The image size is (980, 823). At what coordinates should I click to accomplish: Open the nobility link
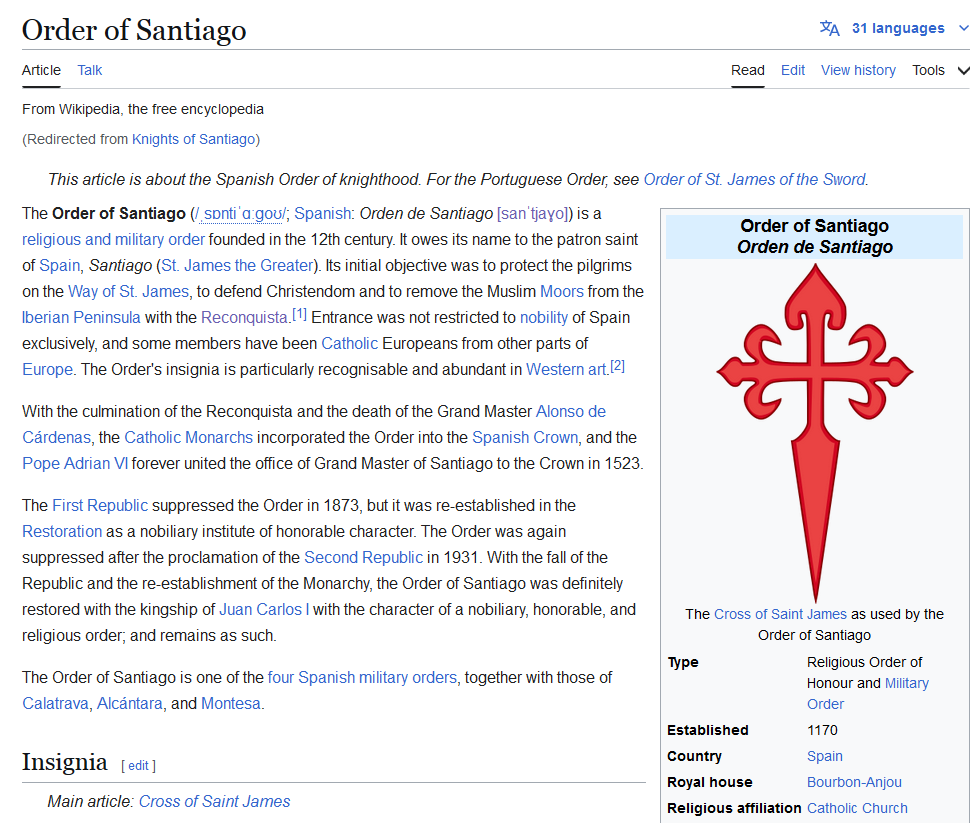click(544, 317)
